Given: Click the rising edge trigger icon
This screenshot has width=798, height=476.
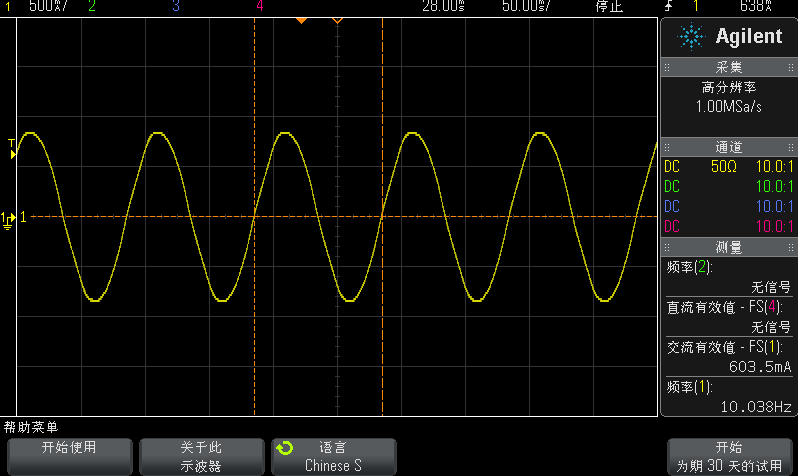Looking at the screenshot, I should click(x=667, y=6).
